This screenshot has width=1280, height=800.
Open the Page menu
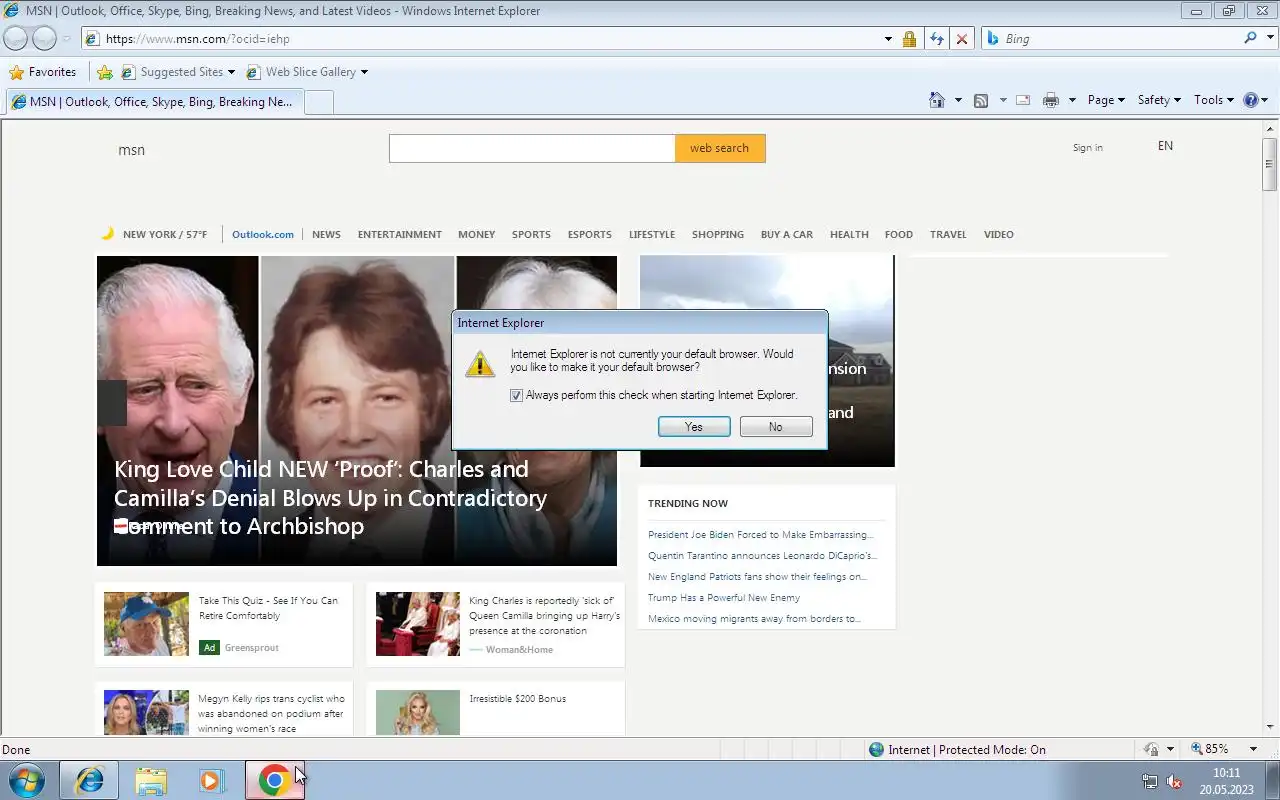click(x=1106, y=100)
